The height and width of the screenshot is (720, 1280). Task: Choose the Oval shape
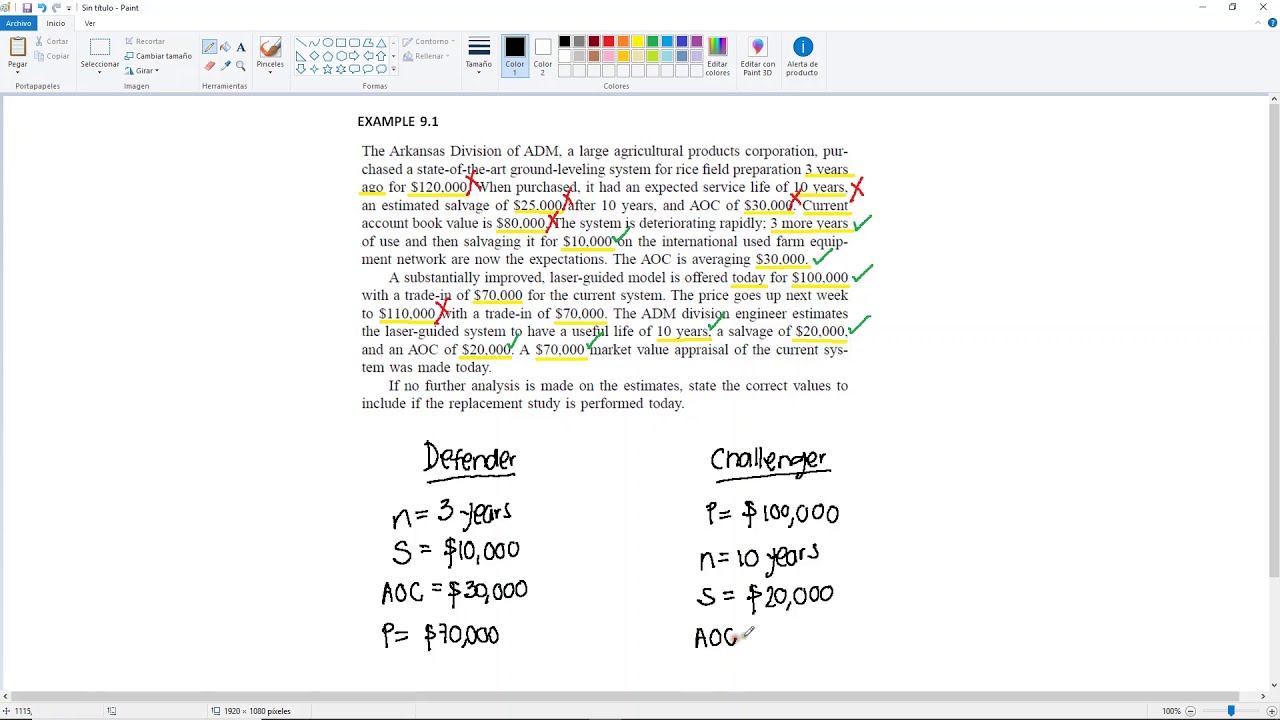coord(328,43)
